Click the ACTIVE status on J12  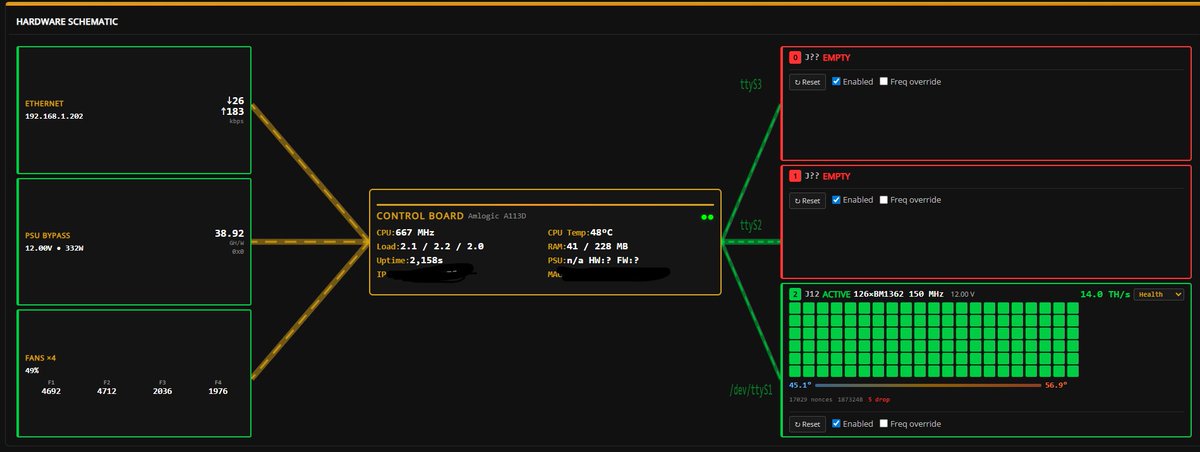pos(836,294)
